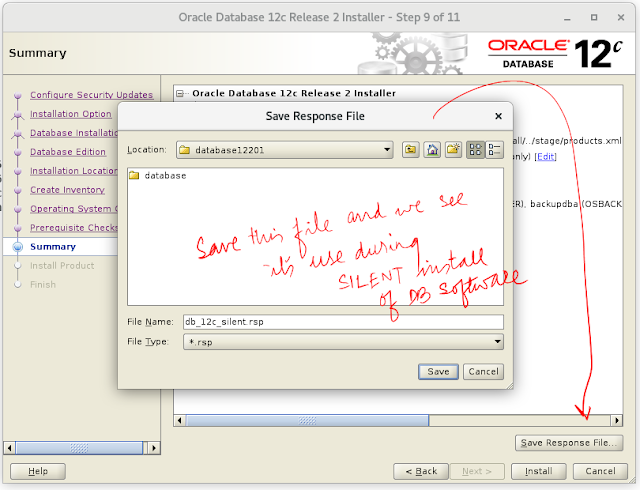
Task: Go up one folder level icon
Action: (411, 150)
